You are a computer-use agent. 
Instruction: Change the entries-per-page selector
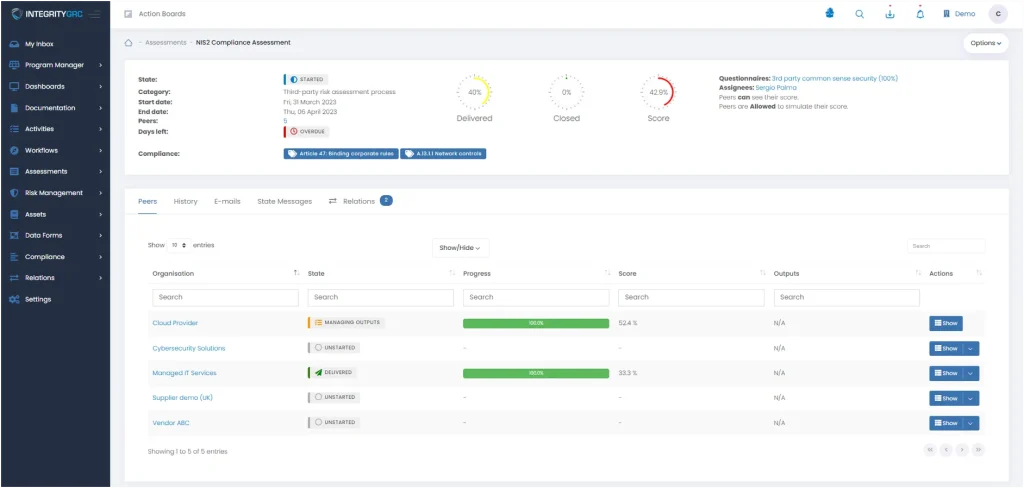tap(178, 245)
